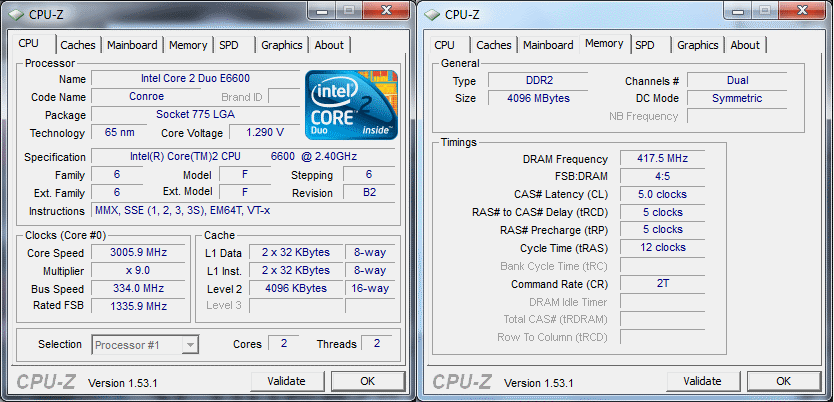The height and width of the screenshot is (402, 834).
Task: Click the CPU-Z title icon in right window
Action: [432, 14]
